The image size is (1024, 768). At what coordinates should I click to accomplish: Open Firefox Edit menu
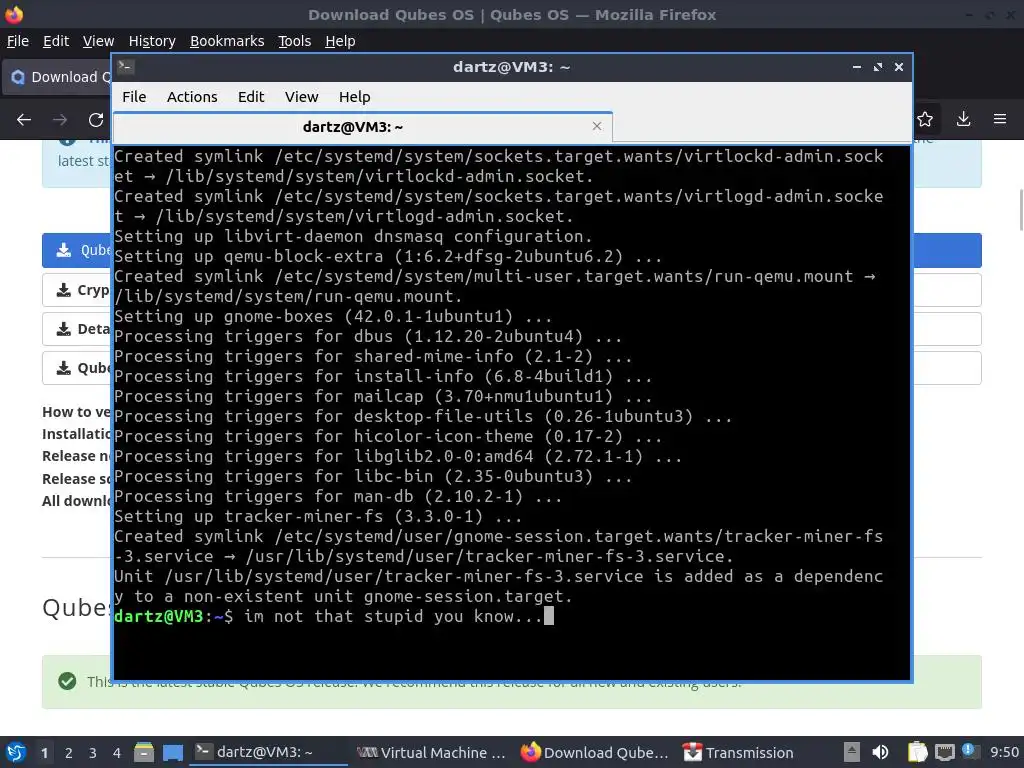[56, 41]
